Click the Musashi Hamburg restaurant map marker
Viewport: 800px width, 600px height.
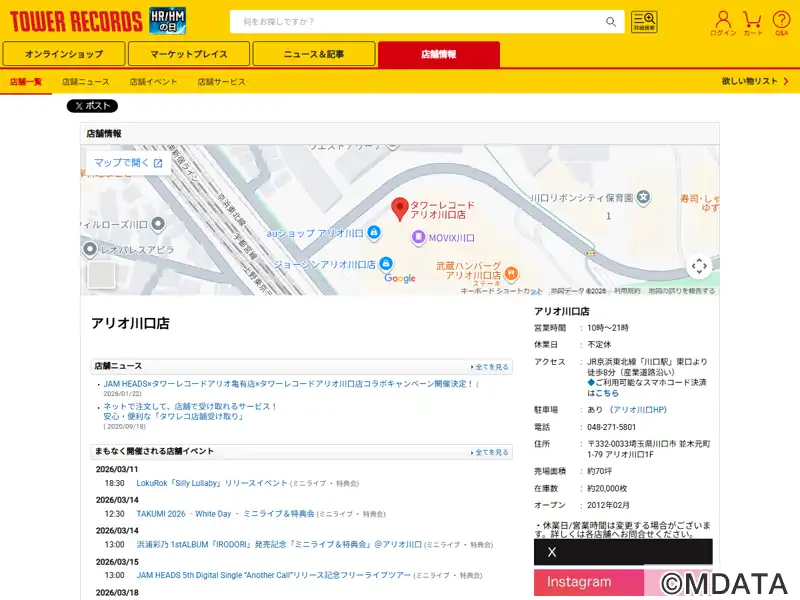pos(511,274)
